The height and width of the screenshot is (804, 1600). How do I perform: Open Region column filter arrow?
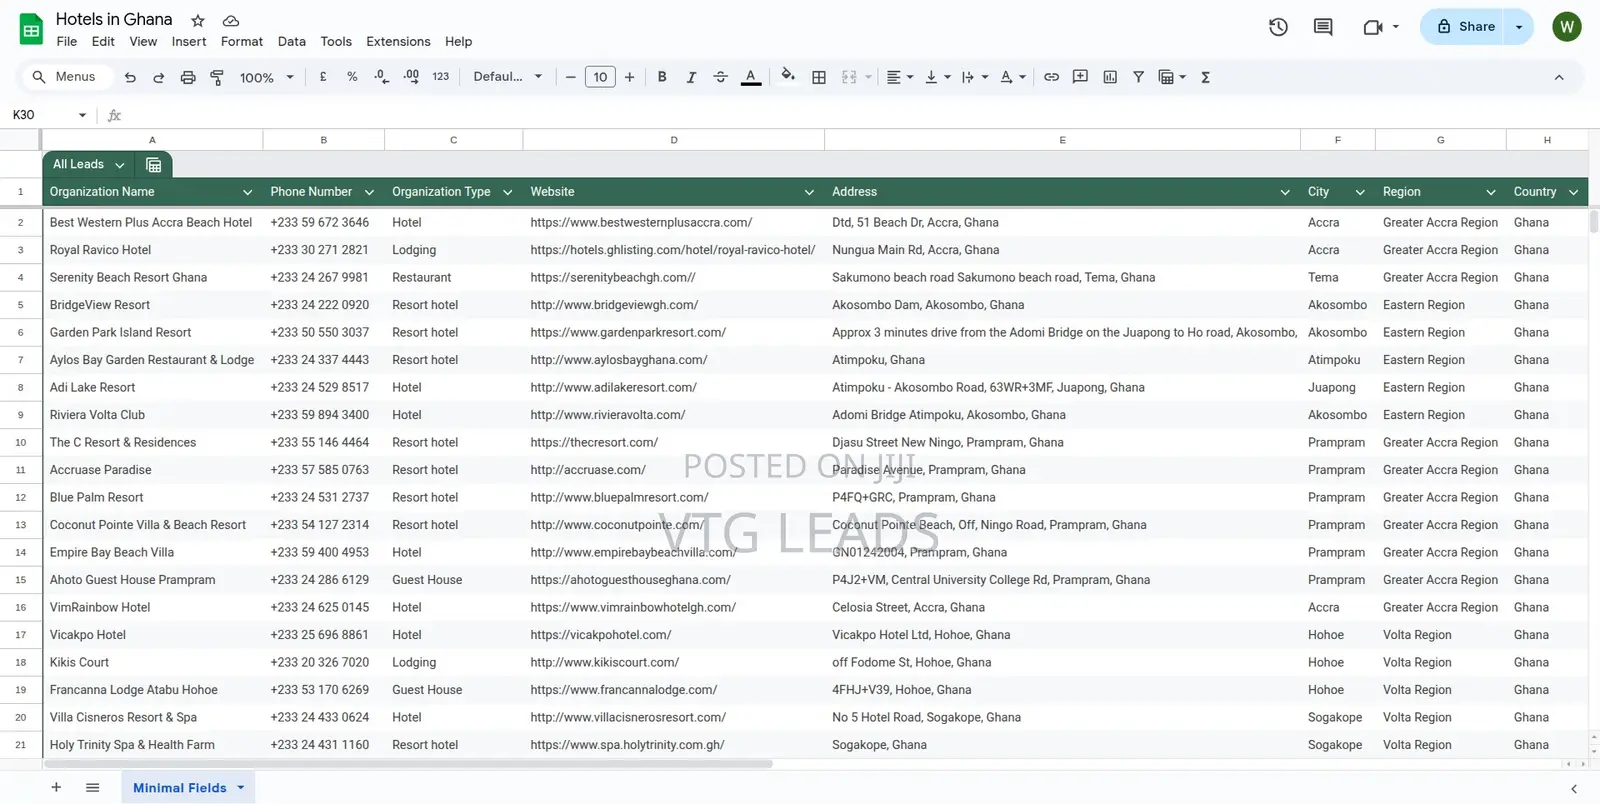(x=1491, y=192)
